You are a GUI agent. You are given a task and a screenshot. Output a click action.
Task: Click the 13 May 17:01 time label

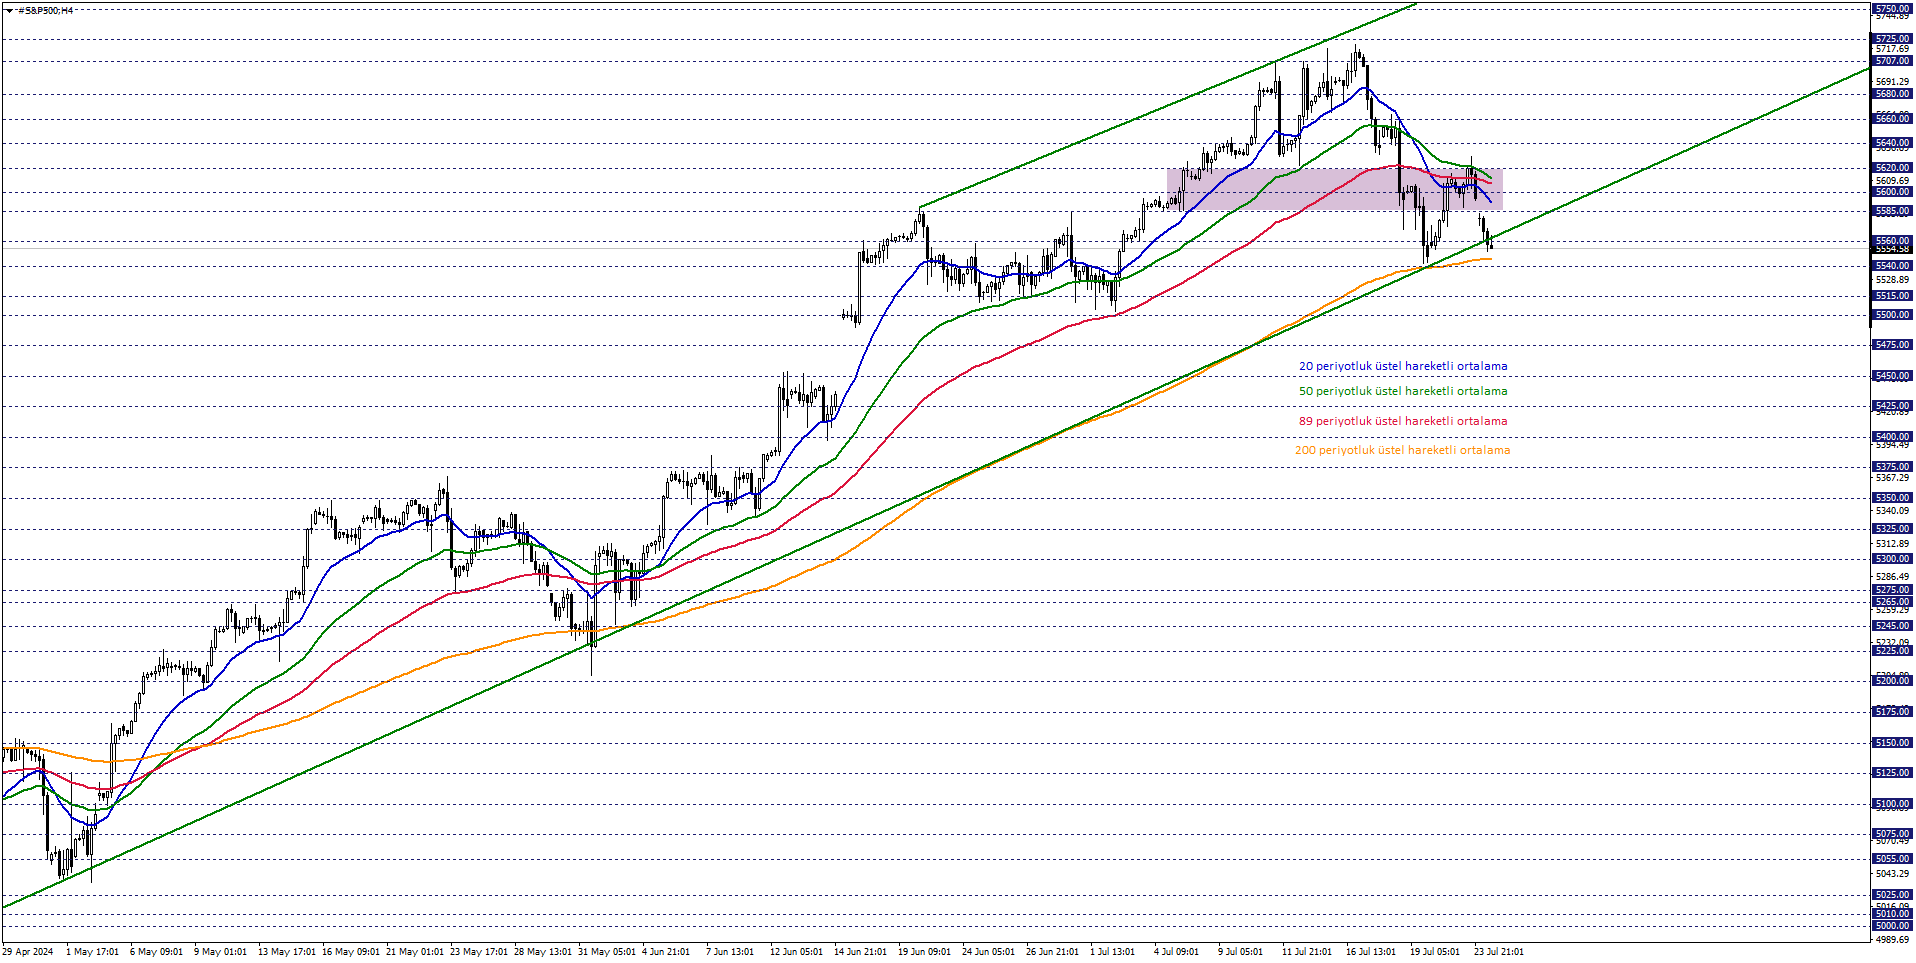point(287,952)
